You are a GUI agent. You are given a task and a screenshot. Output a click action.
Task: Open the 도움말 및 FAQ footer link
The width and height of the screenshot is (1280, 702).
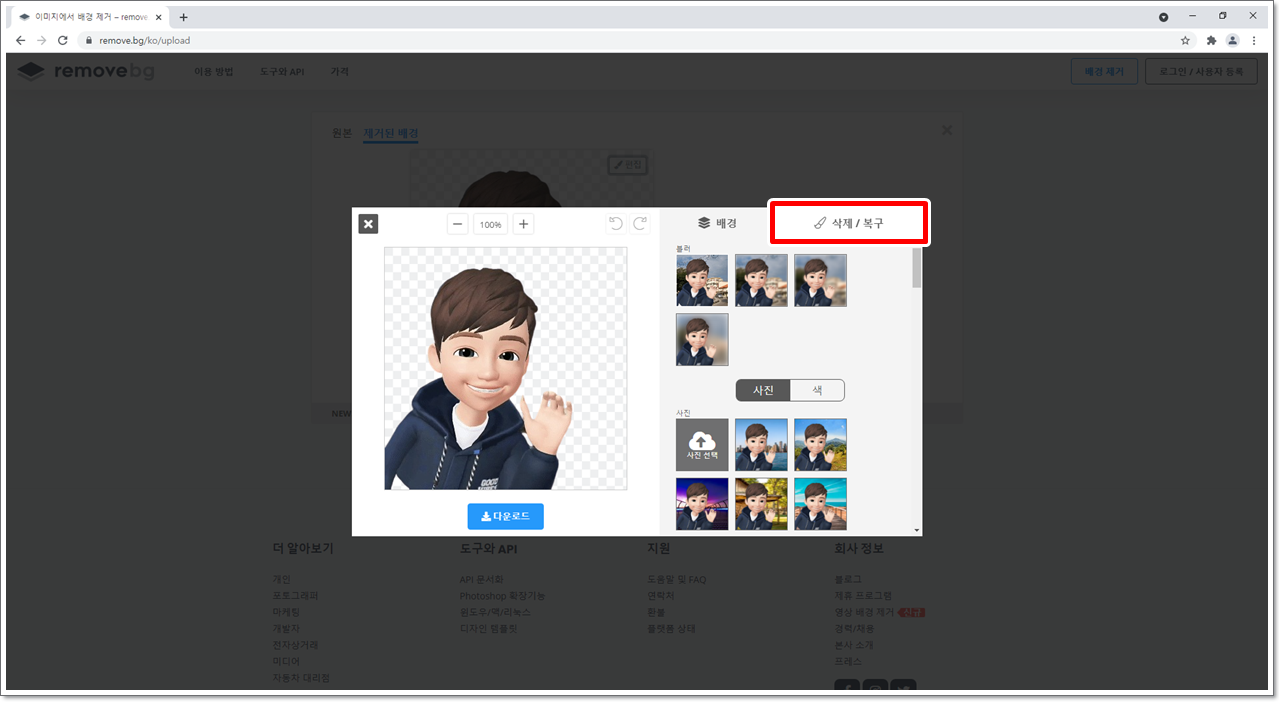[x=677, y=579]
